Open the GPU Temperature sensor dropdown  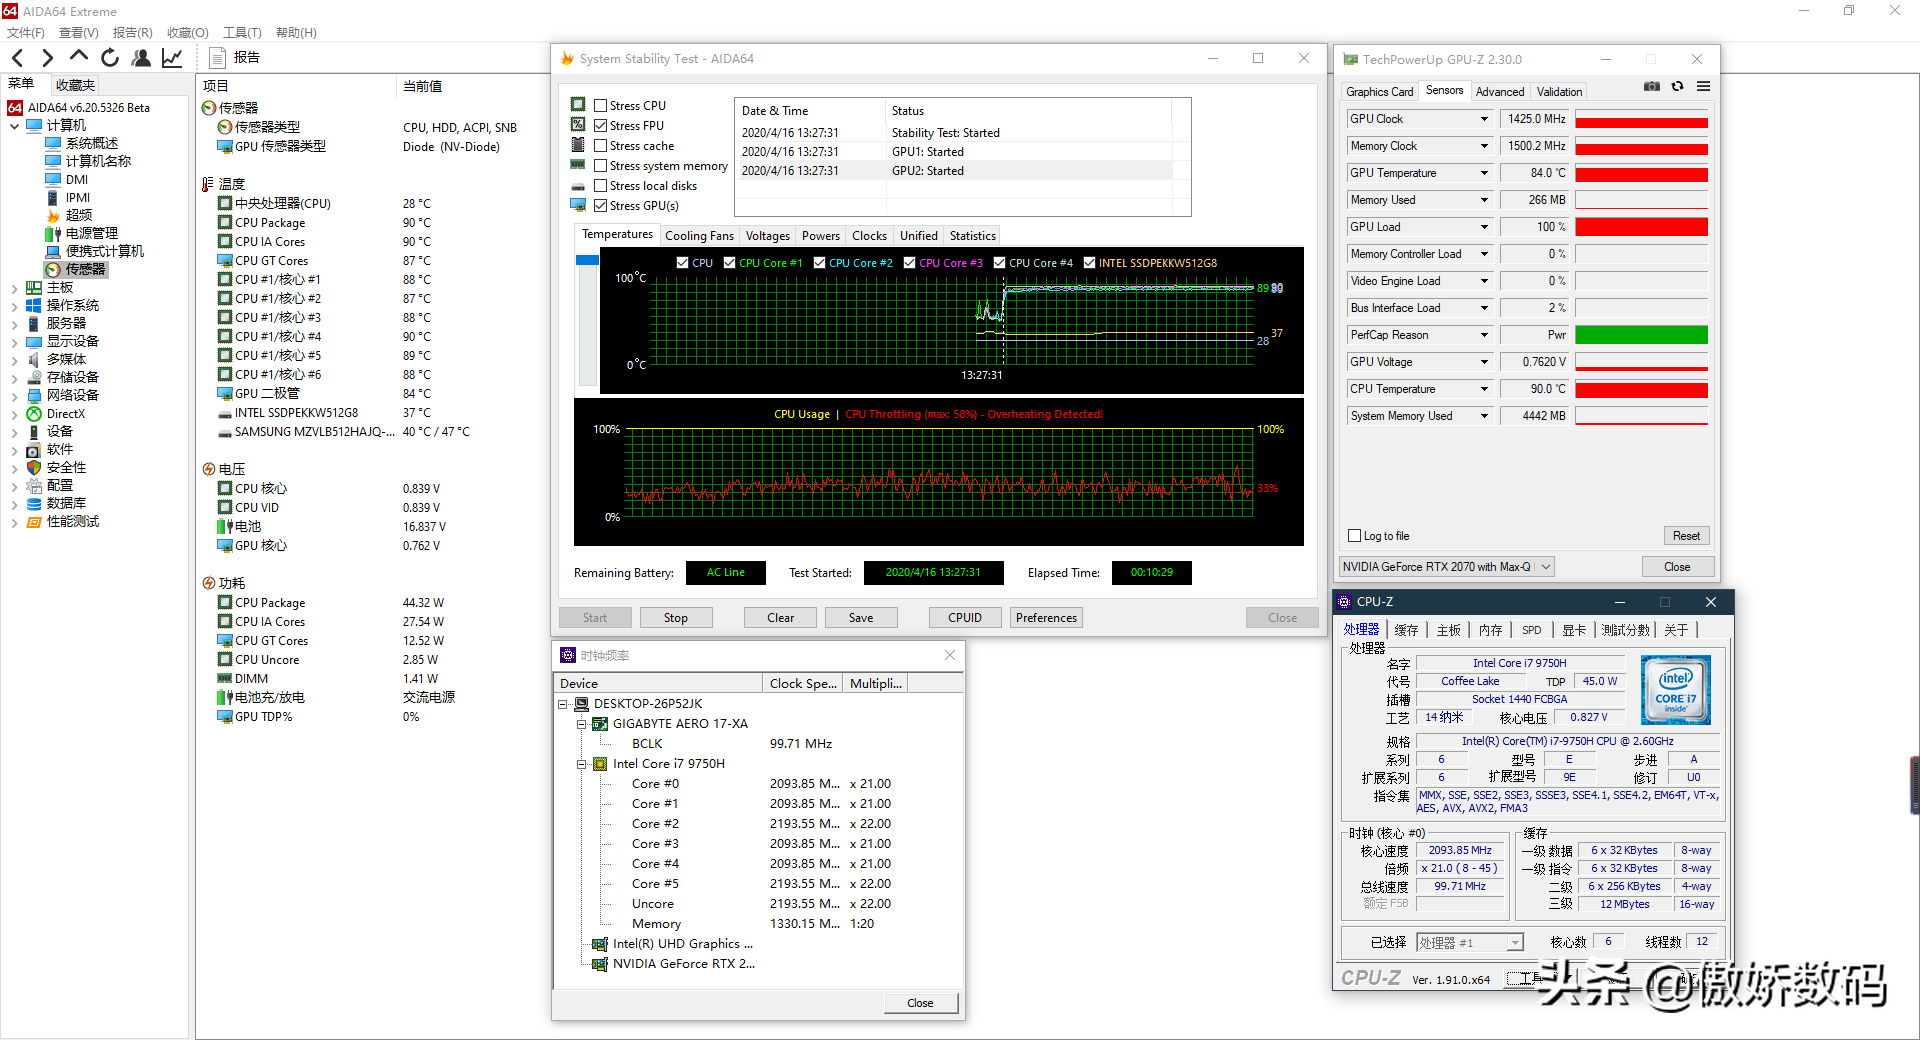click(1484, 173)
